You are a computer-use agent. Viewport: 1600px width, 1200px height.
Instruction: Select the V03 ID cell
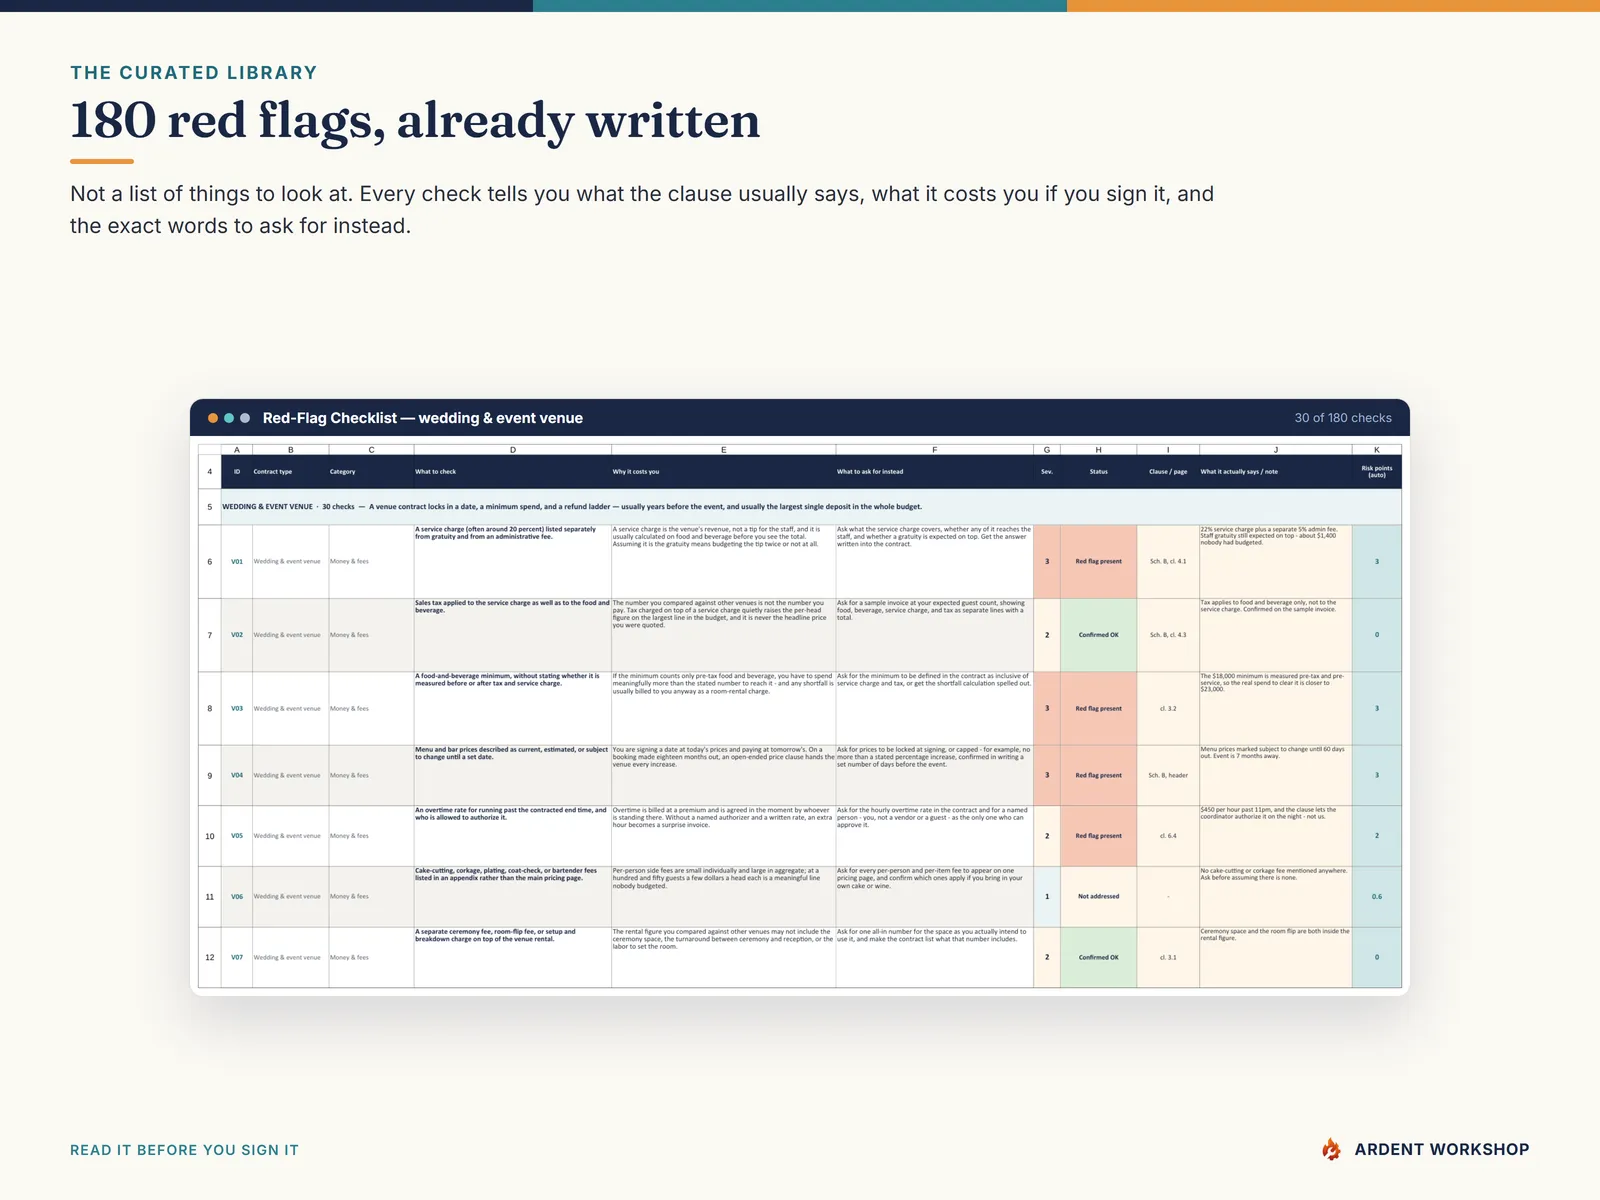237,708
